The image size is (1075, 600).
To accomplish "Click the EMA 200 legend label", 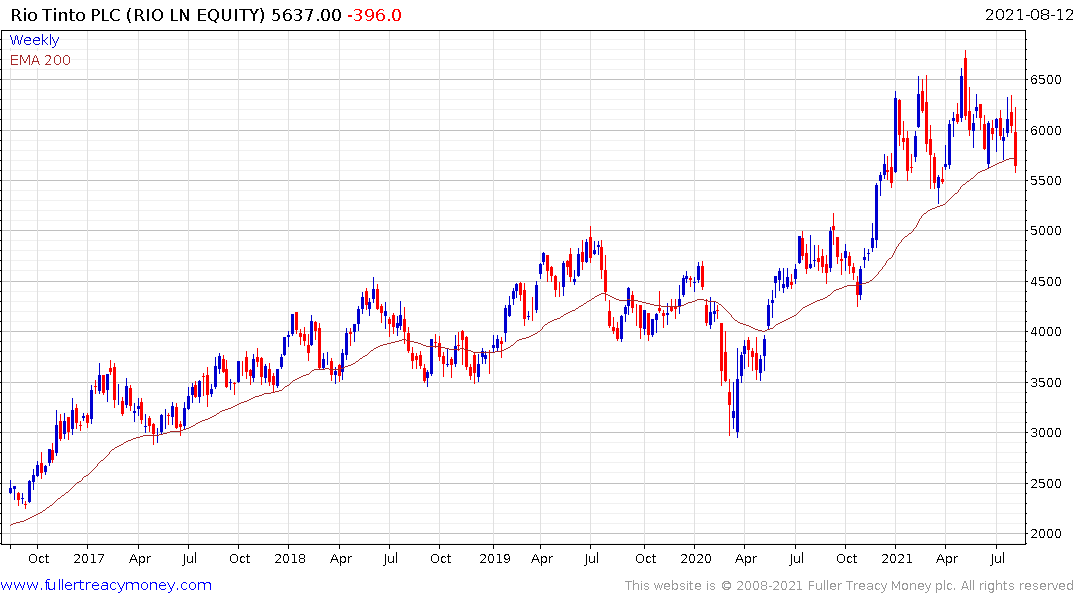I will (40, 60).
